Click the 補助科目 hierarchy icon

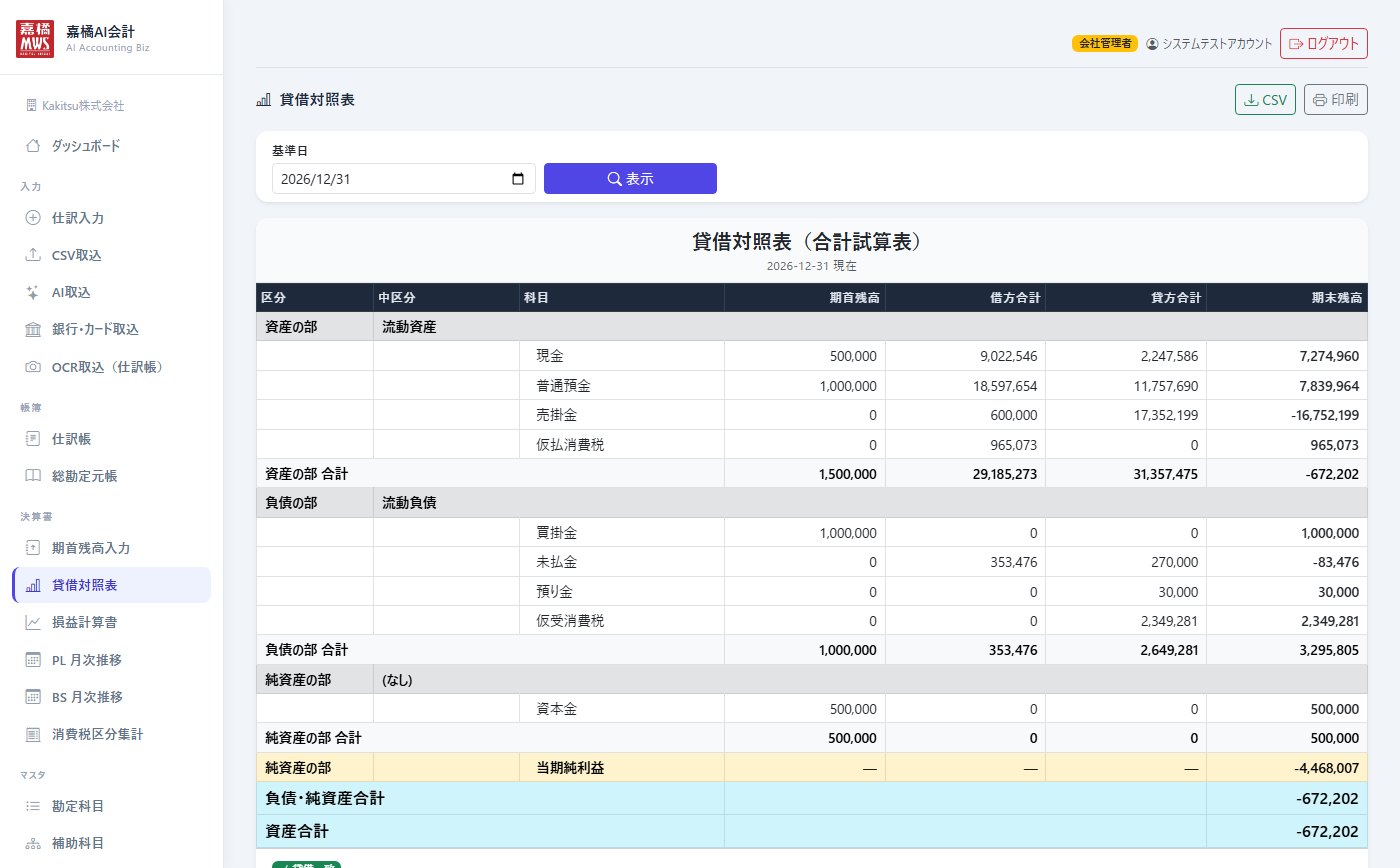[x=33, y=843]
